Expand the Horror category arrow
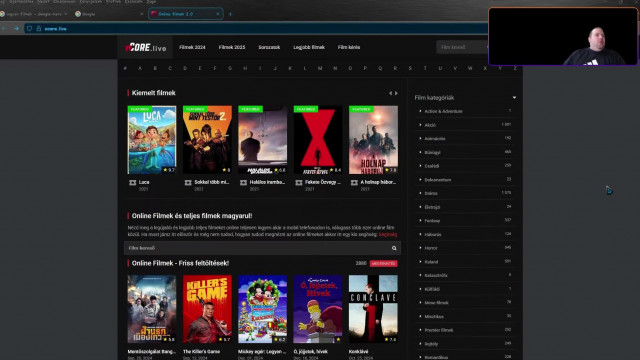Viewport: 640px width, 360px height. click(x=420, y=248)
